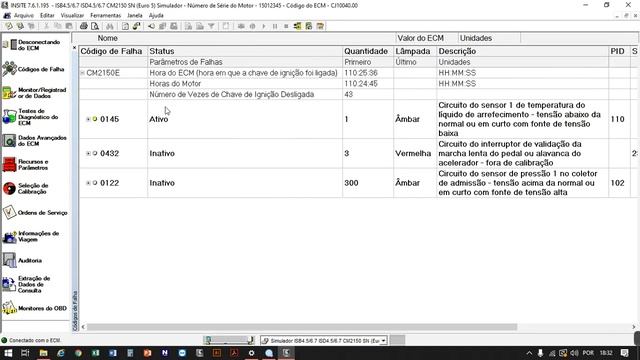Click the Nome header in top pane
The image size is (640, 360).
tap(108, 38)
